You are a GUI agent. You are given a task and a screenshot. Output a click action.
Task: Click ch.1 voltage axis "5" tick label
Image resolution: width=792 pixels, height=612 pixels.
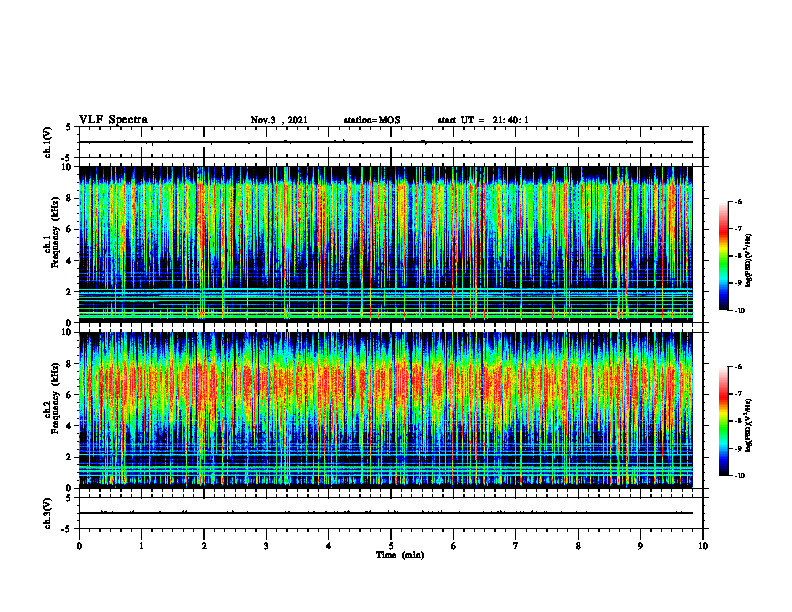coord(69,128)
